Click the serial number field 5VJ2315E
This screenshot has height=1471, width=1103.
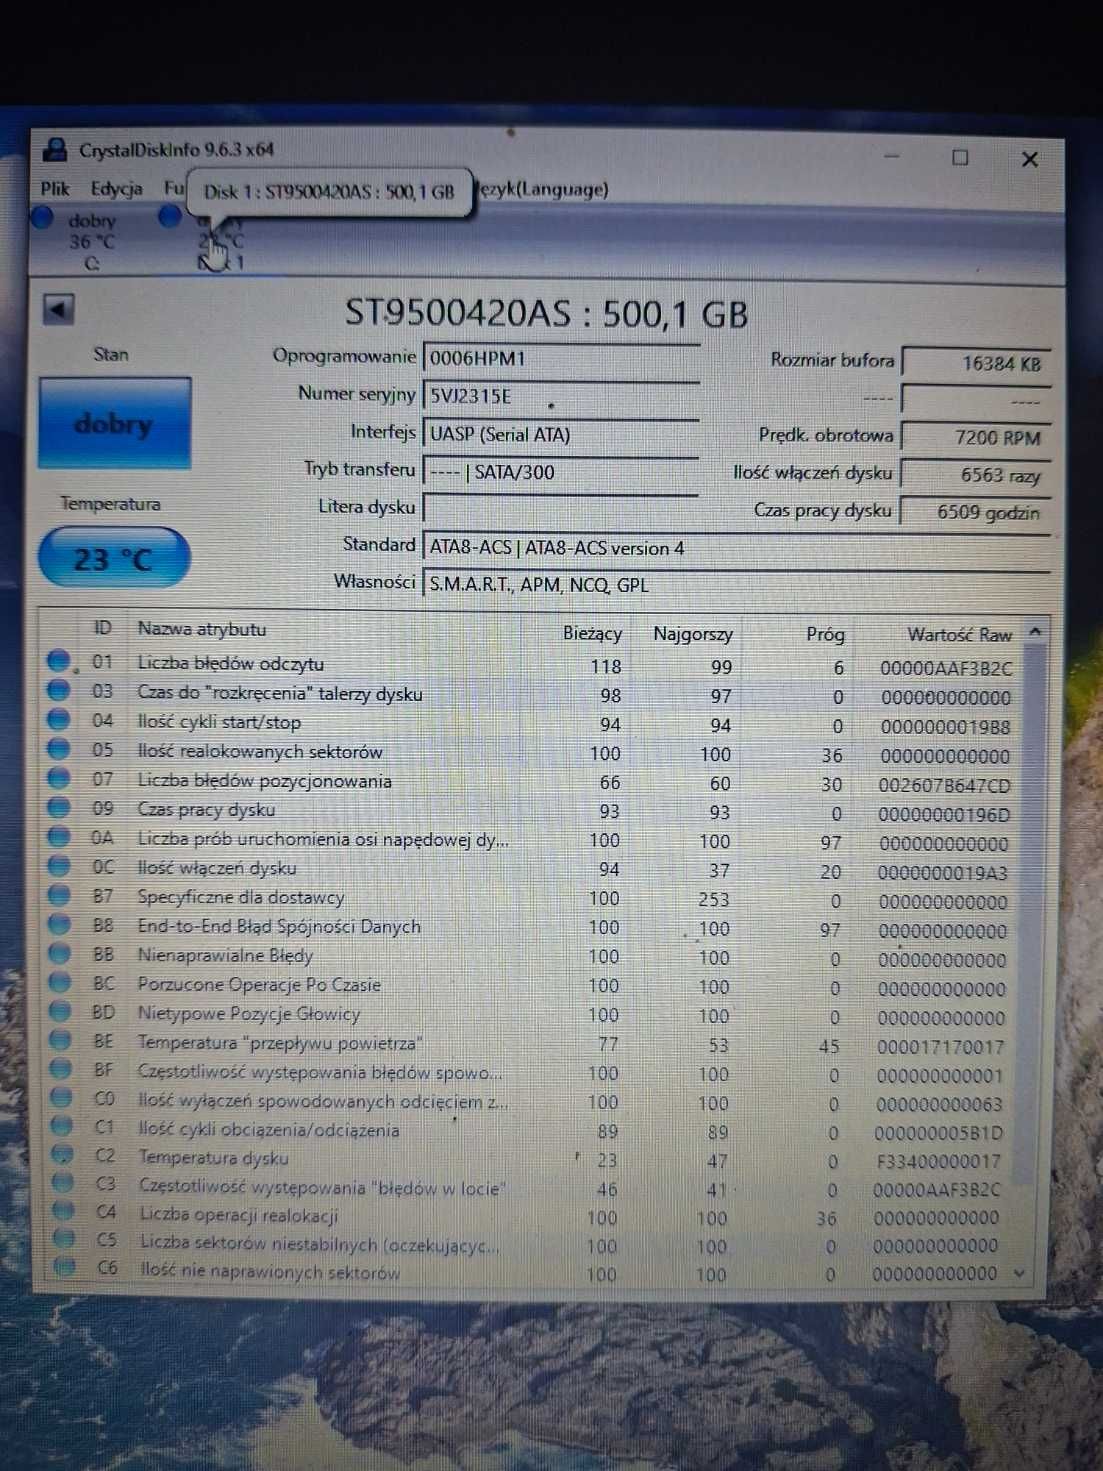pyautogui.click(x=561, y=396)
